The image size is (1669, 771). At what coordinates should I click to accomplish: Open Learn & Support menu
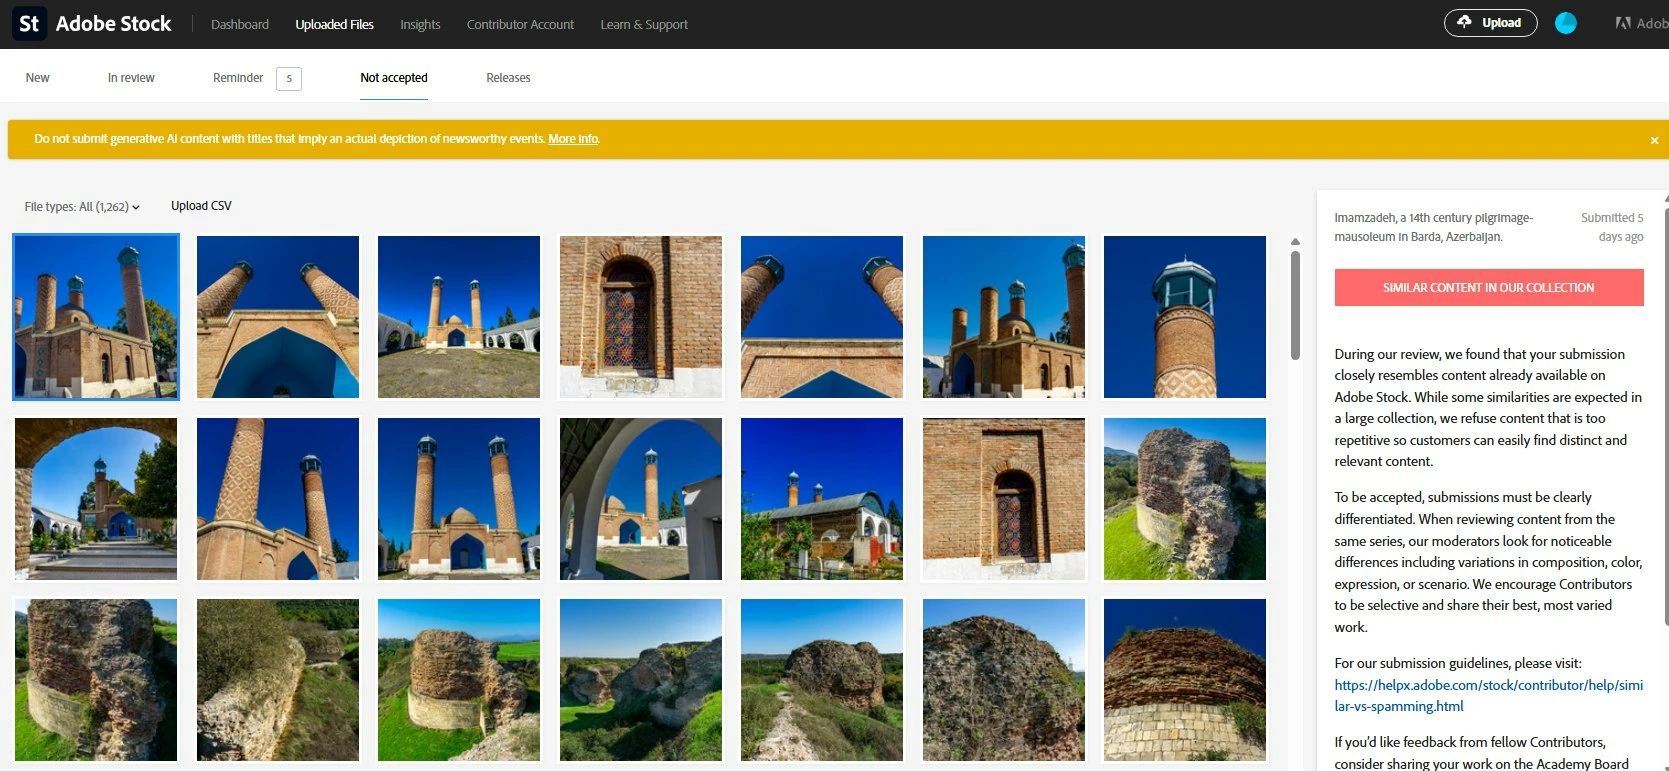(x=644, y=24)
